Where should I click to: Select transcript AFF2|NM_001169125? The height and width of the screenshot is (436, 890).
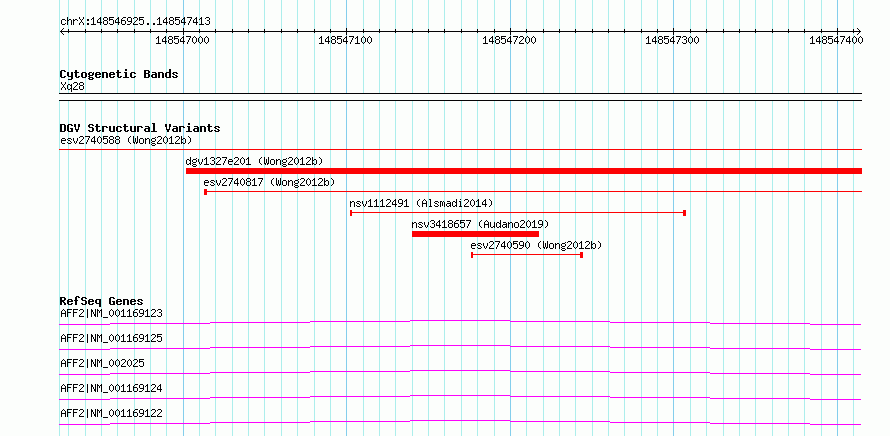coord(111,338)
